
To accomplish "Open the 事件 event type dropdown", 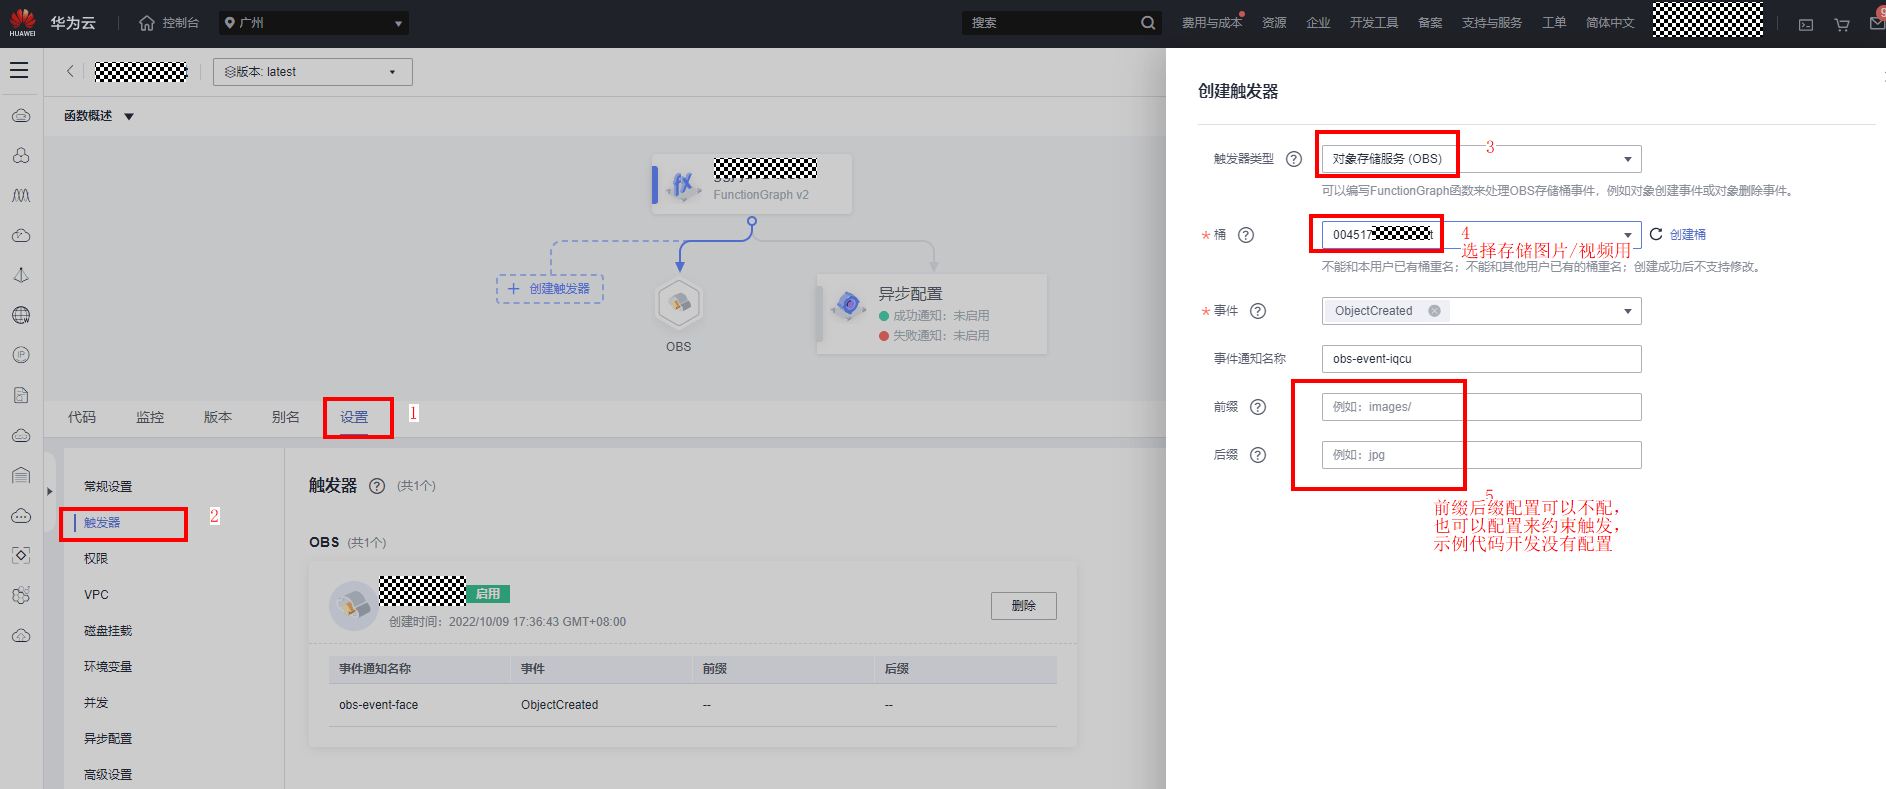I will click(1481, 311).
